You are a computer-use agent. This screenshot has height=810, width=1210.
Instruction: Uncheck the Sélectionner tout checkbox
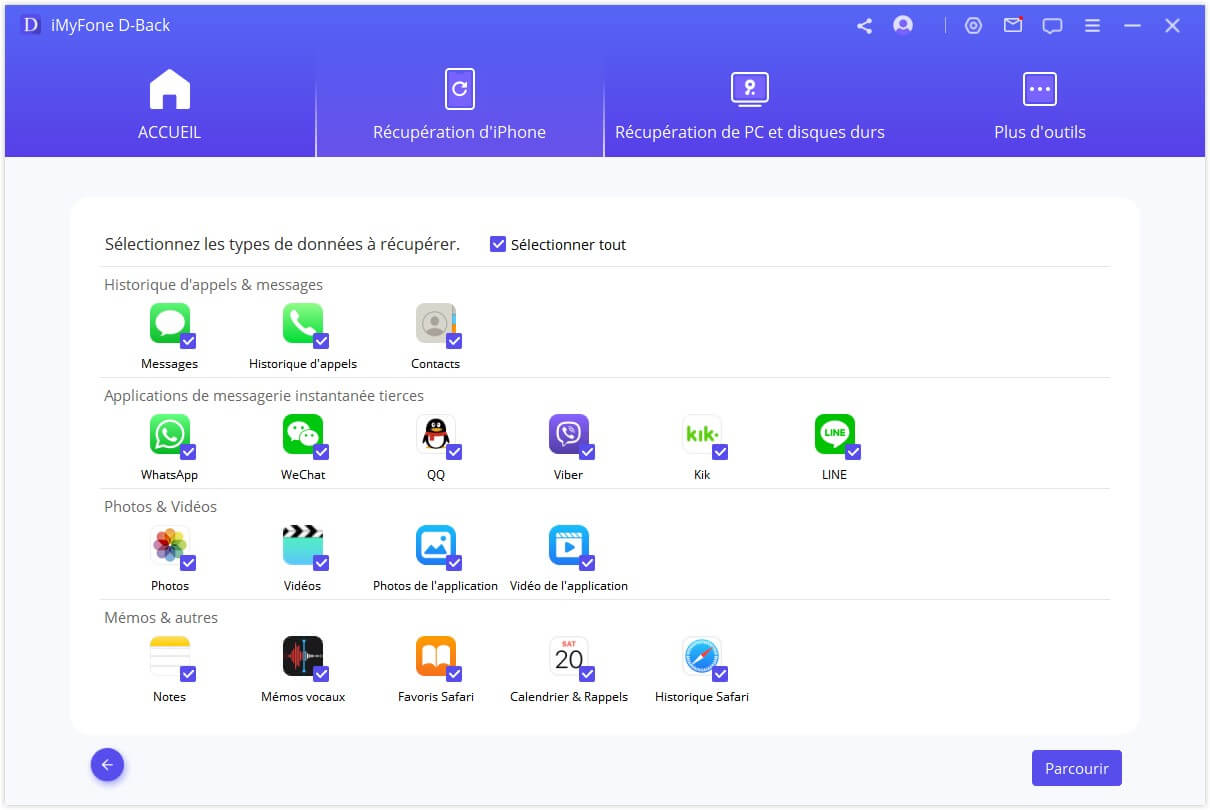(498, 244)
